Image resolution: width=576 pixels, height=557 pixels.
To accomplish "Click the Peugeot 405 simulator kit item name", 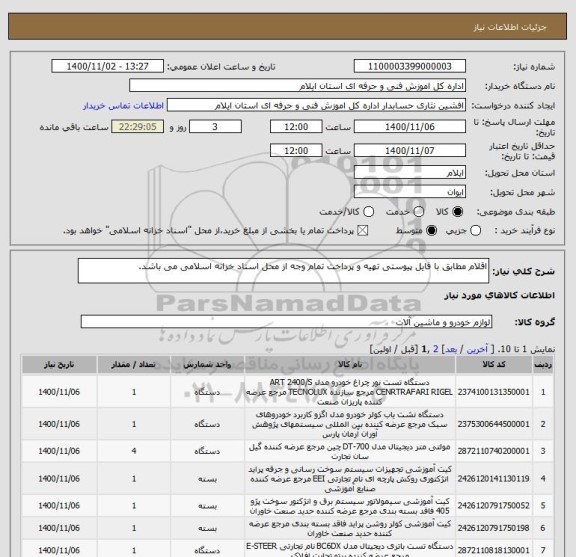I will tap(350, 506).
